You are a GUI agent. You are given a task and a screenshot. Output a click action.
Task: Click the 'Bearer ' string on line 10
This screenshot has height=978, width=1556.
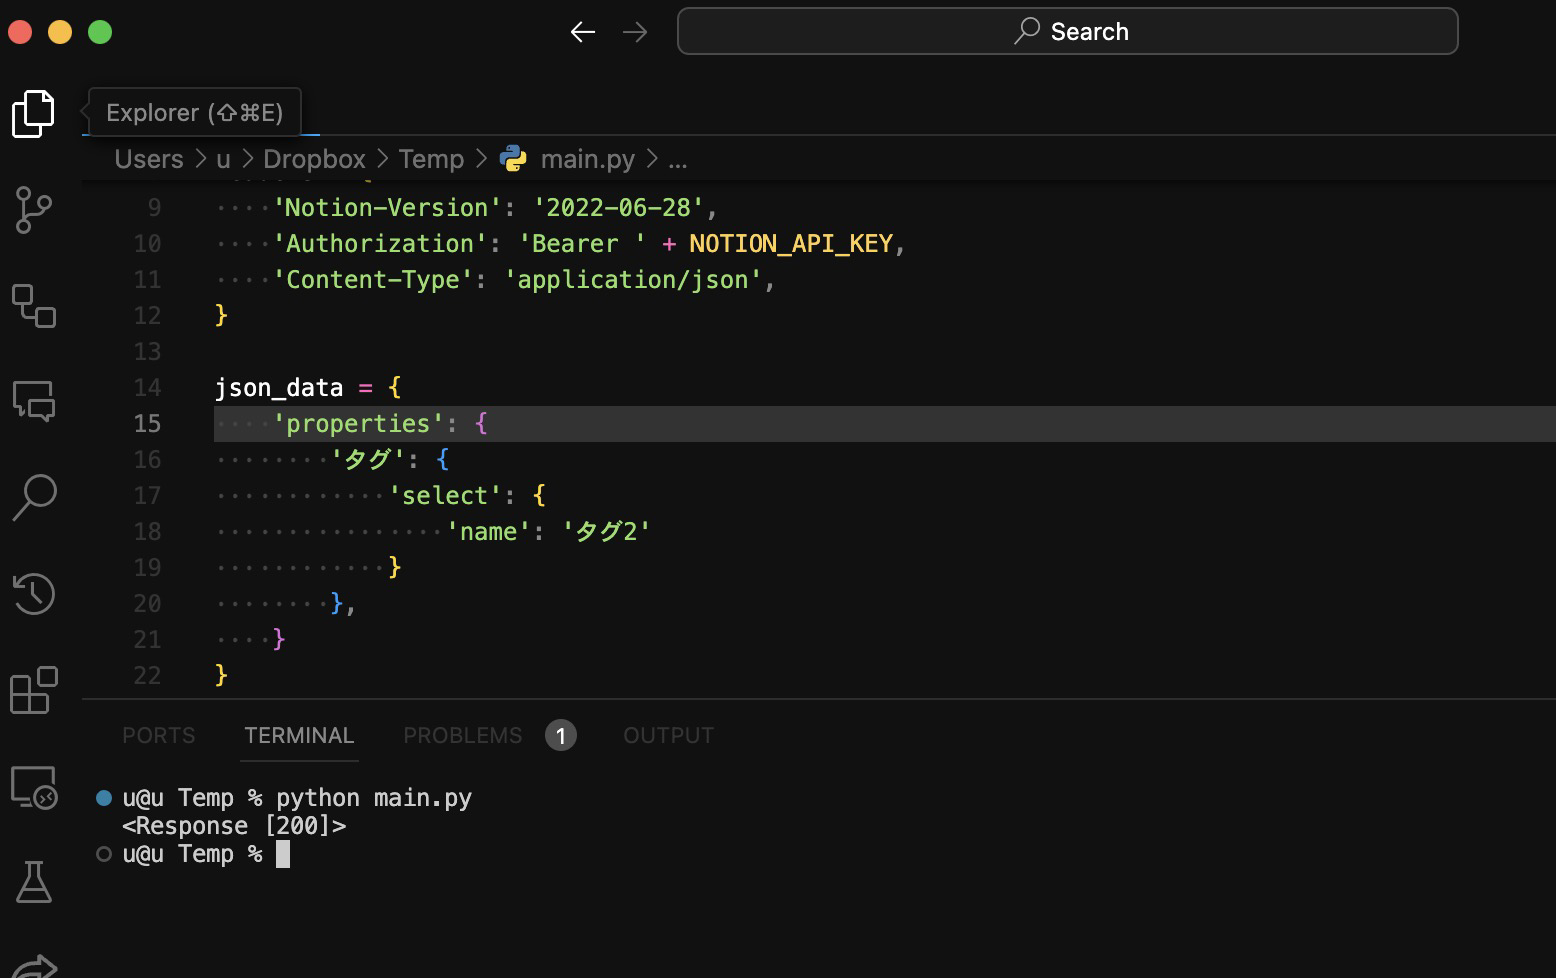pyautogui.click(x=582, y=244)
